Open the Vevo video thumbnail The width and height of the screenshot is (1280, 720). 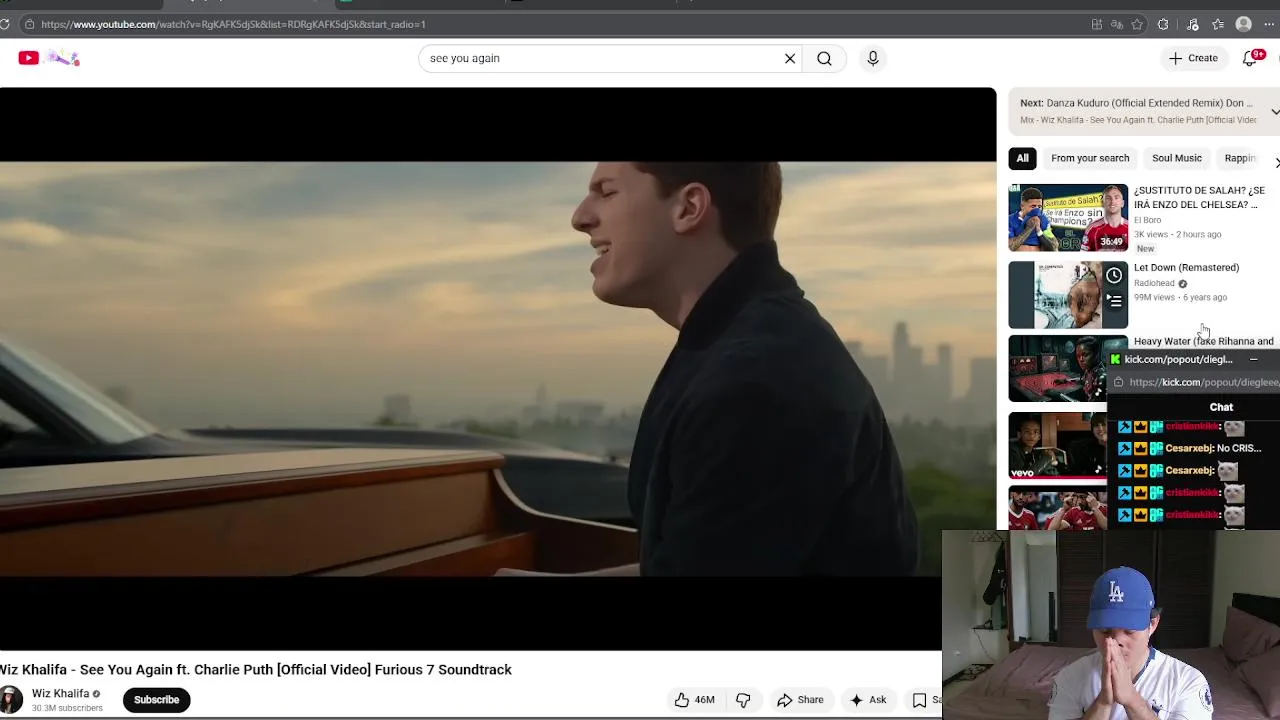(1057, 446)
